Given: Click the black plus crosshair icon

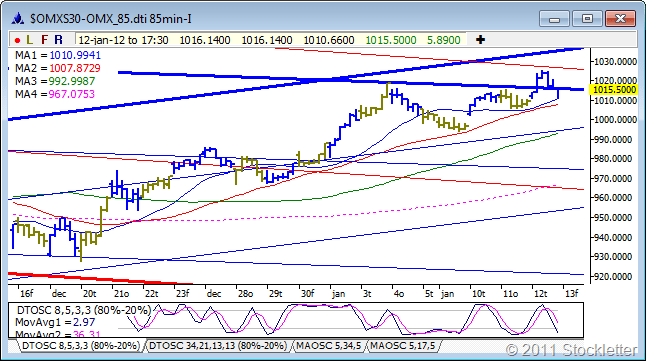Looking at the screenshot, I should point(480,40).
